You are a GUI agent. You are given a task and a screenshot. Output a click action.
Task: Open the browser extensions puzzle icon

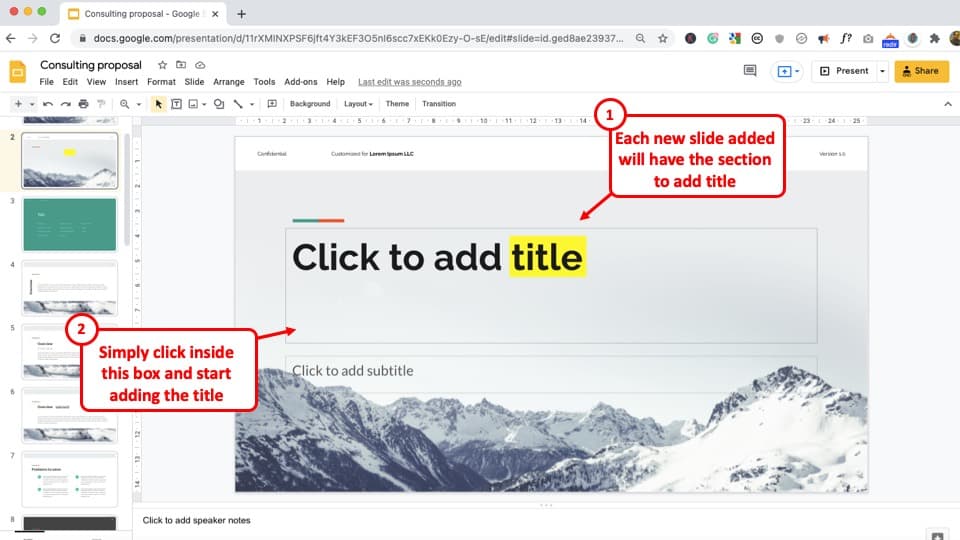(934, 39)
